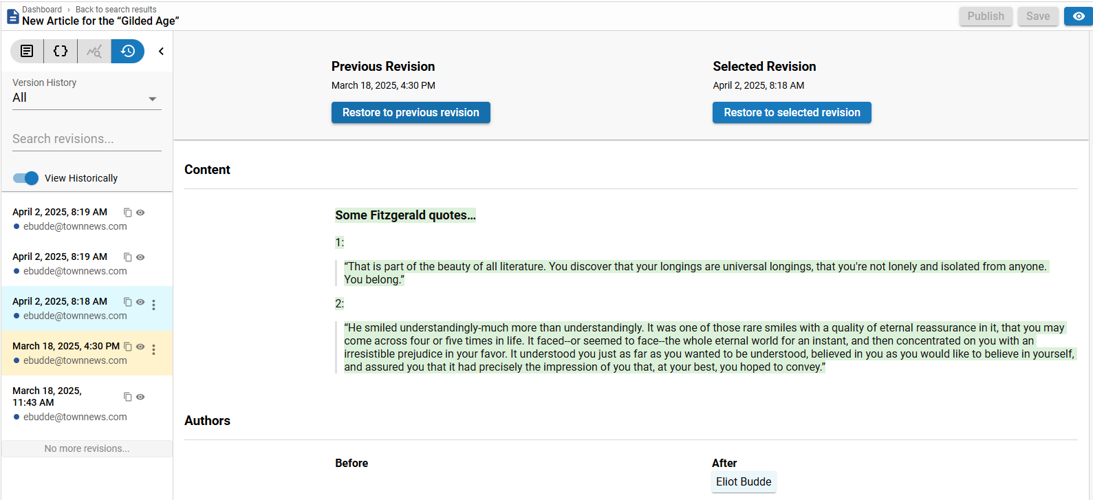Select the version history clock tab
The image size is (1093, 500).
pyautogui.click(x=127, y=51)
